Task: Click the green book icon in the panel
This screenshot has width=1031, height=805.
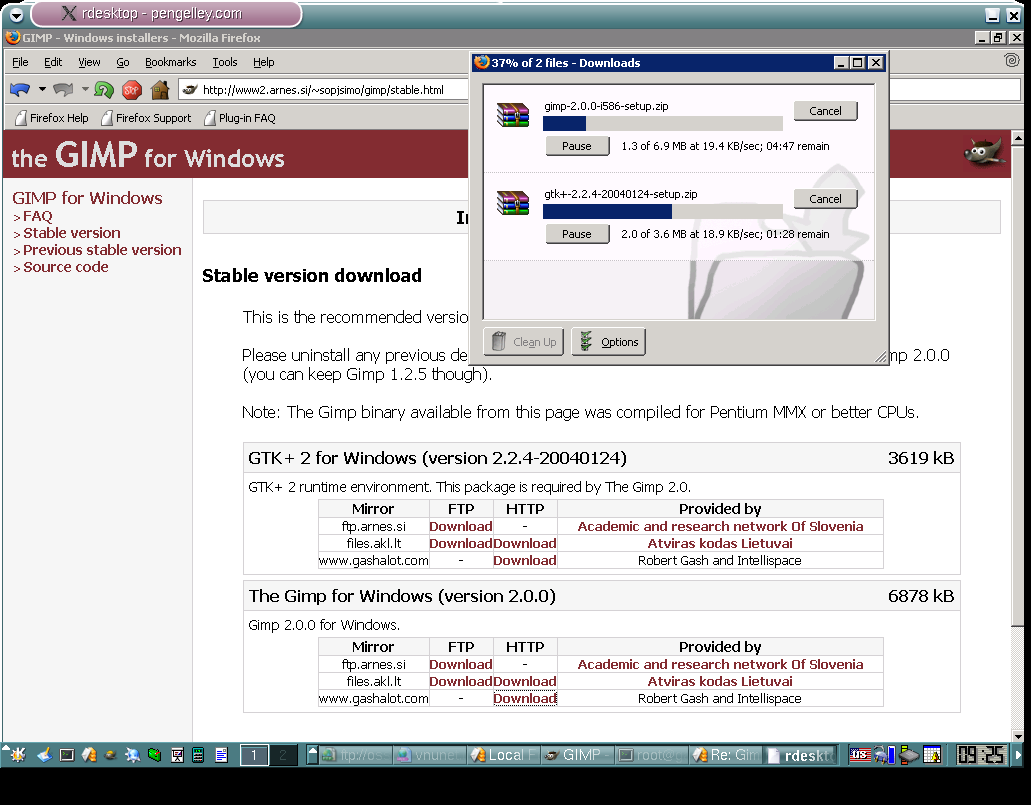Action: pyautogui.click(x=155, y=755)
